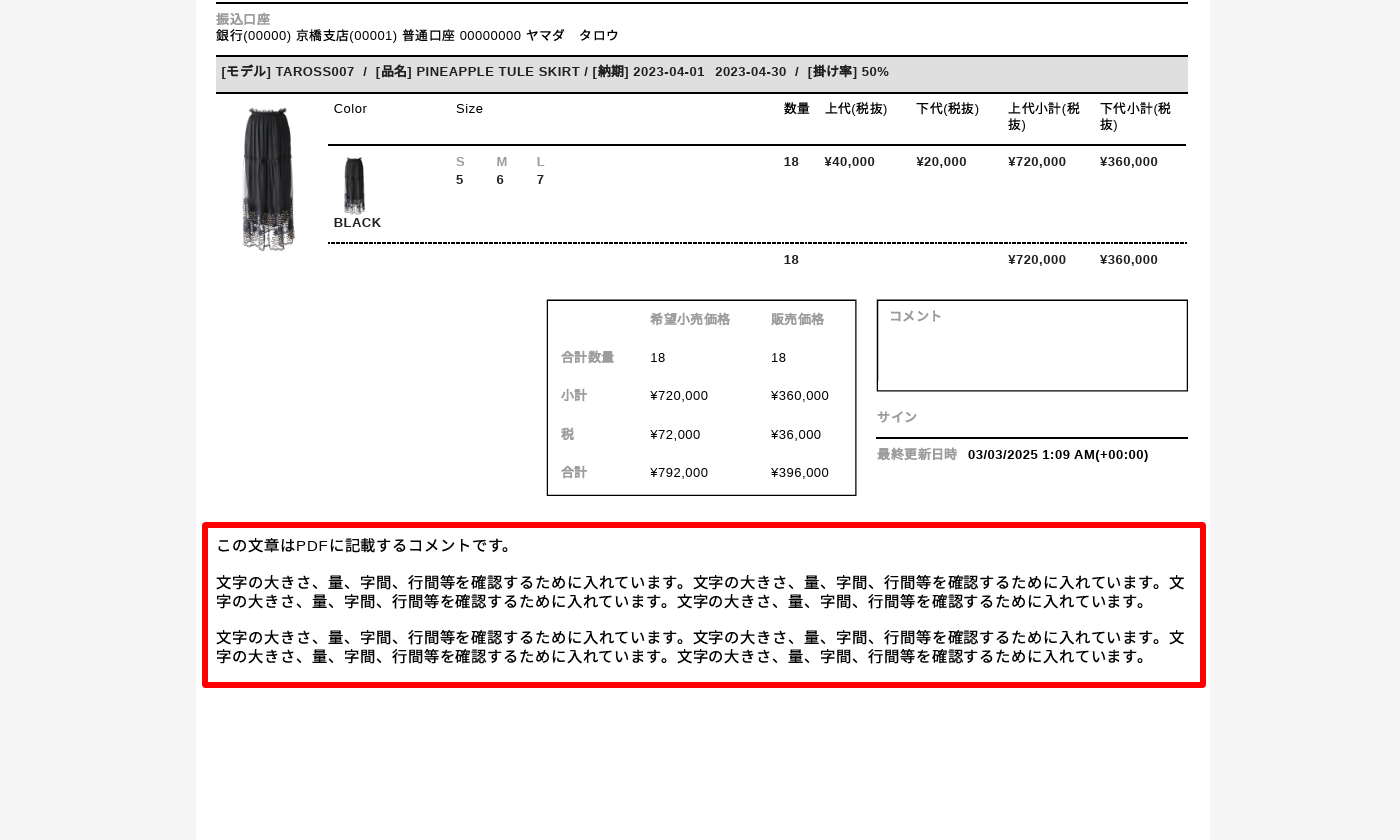Click the 販売価格 summary header
Image resolution: width=1400 pixels, height=840 pixels.
pos(798,319)
